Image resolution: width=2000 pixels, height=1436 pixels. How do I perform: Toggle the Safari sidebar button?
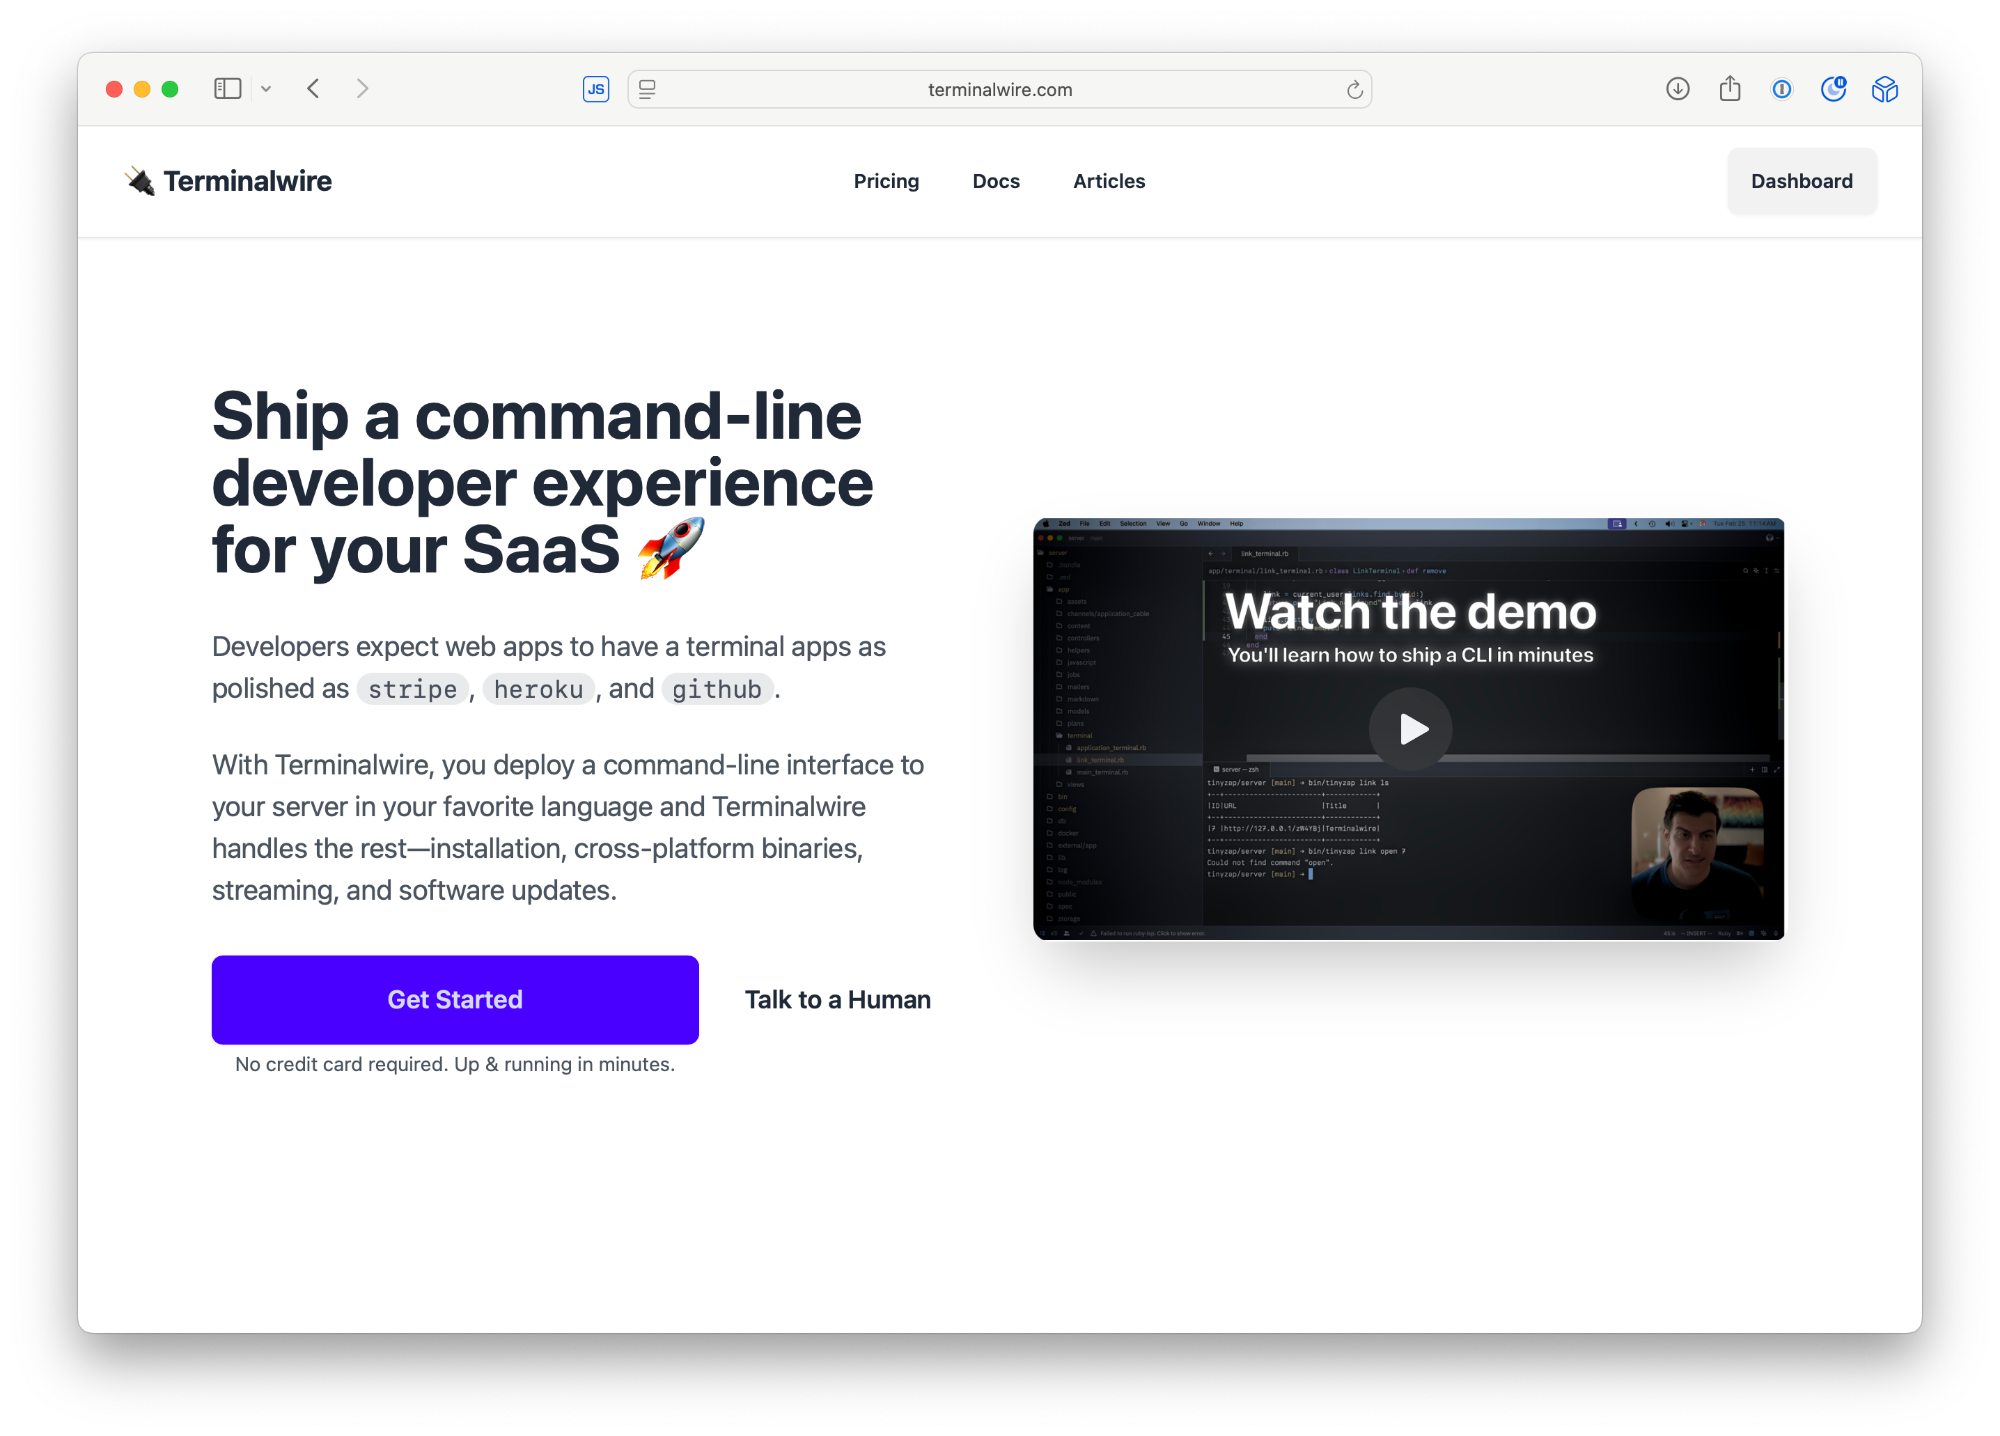227,89
